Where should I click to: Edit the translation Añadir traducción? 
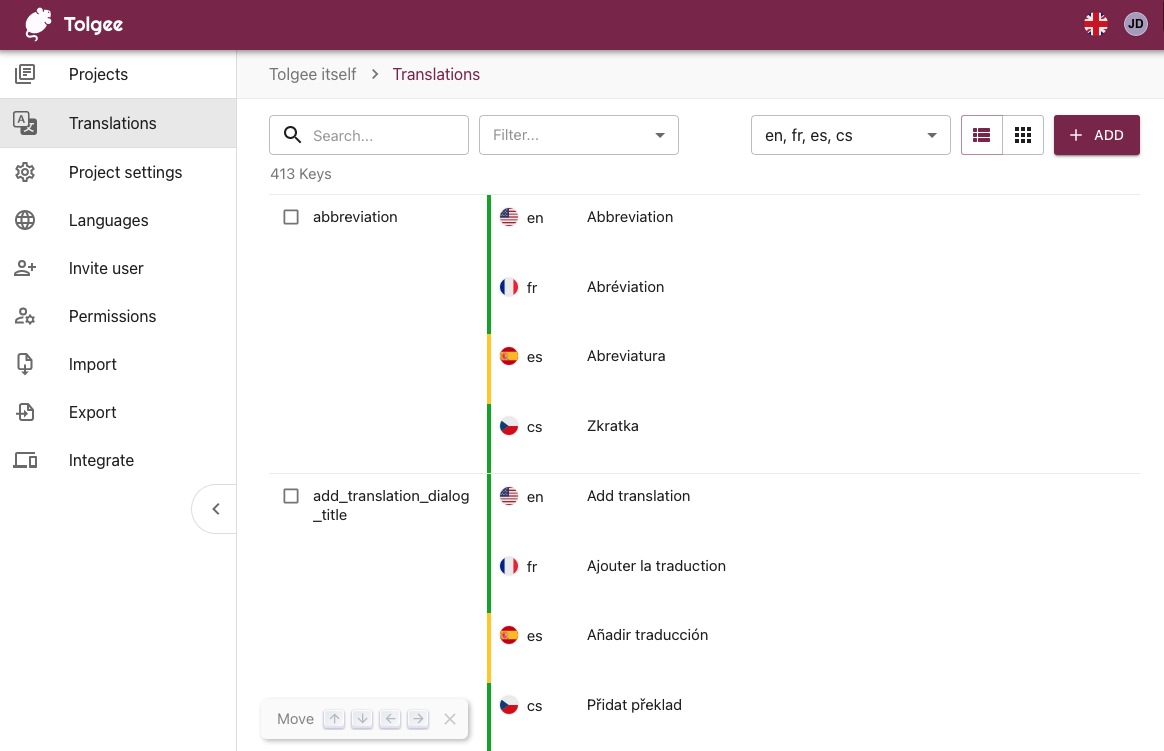tap(647, 635)
